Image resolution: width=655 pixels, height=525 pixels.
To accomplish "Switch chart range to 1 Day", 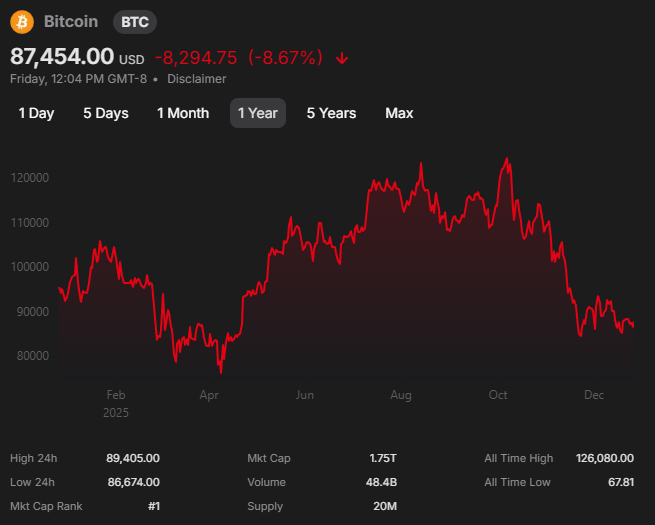I will (36, 113).
